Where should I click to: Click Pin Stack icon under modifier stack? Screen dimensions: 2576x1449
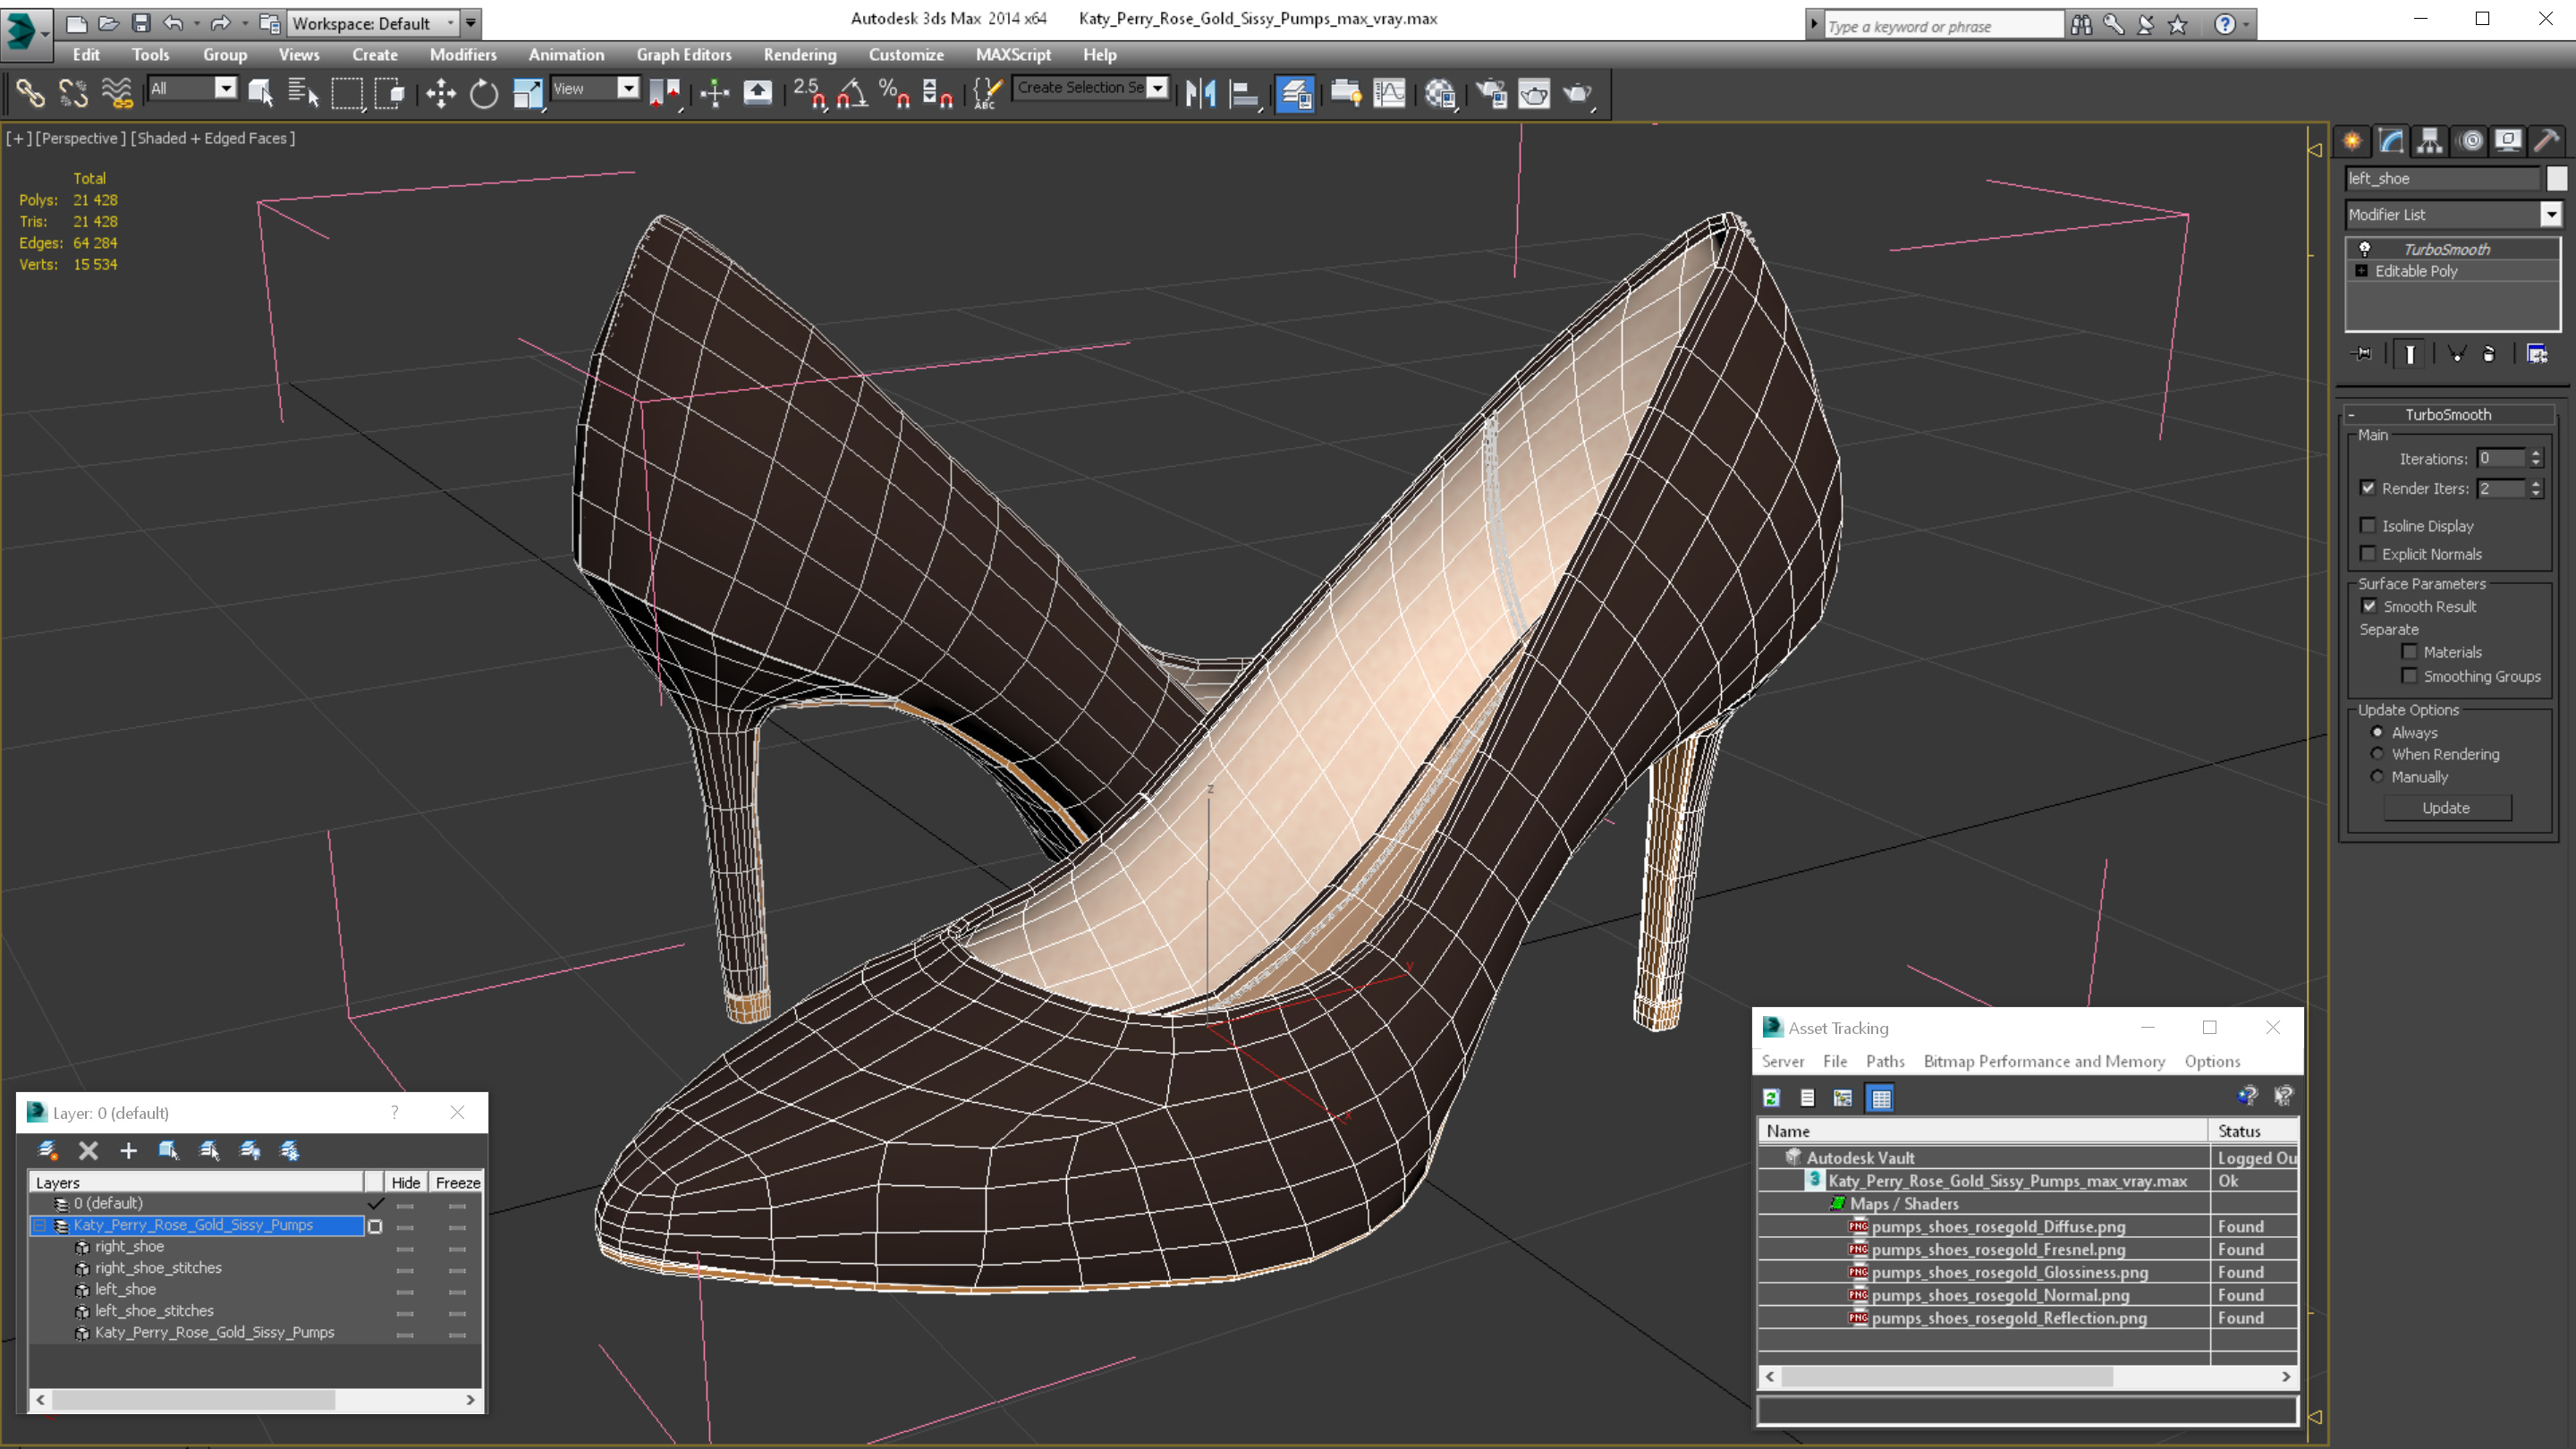click(2362, 354)
